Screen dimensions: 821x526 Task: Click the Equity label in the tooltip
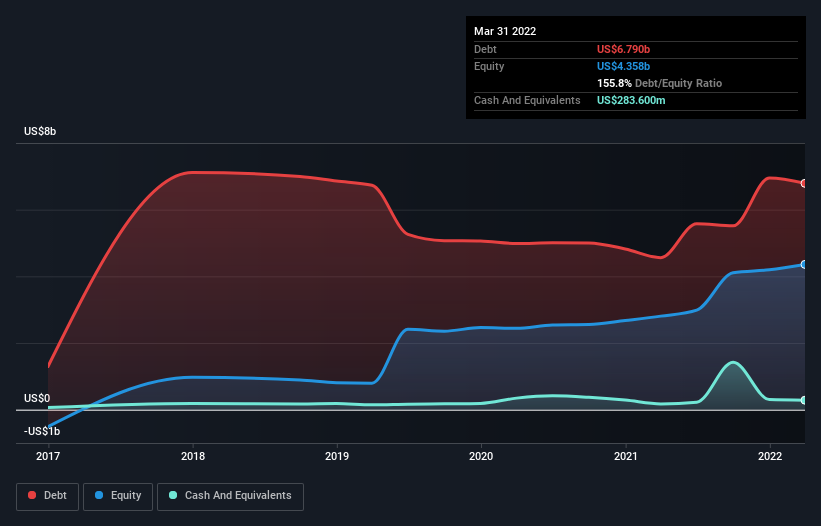(x=489, y=66)
